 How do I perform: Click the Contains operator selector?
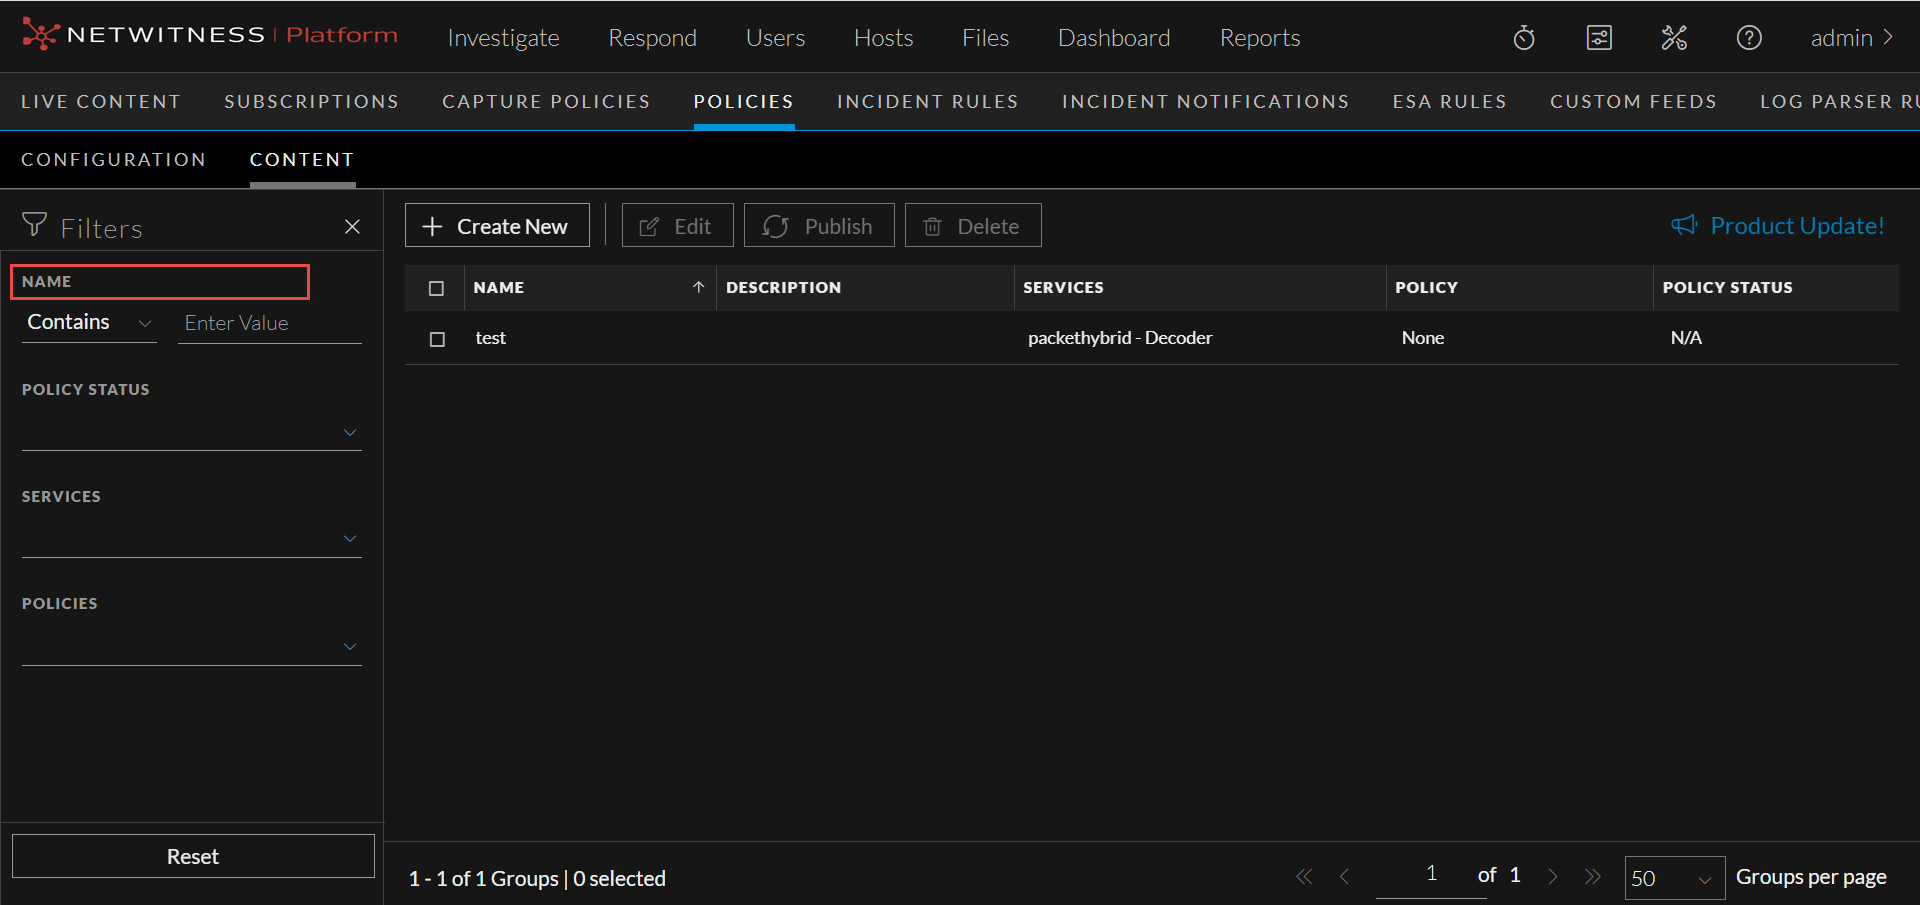(88, 322)
